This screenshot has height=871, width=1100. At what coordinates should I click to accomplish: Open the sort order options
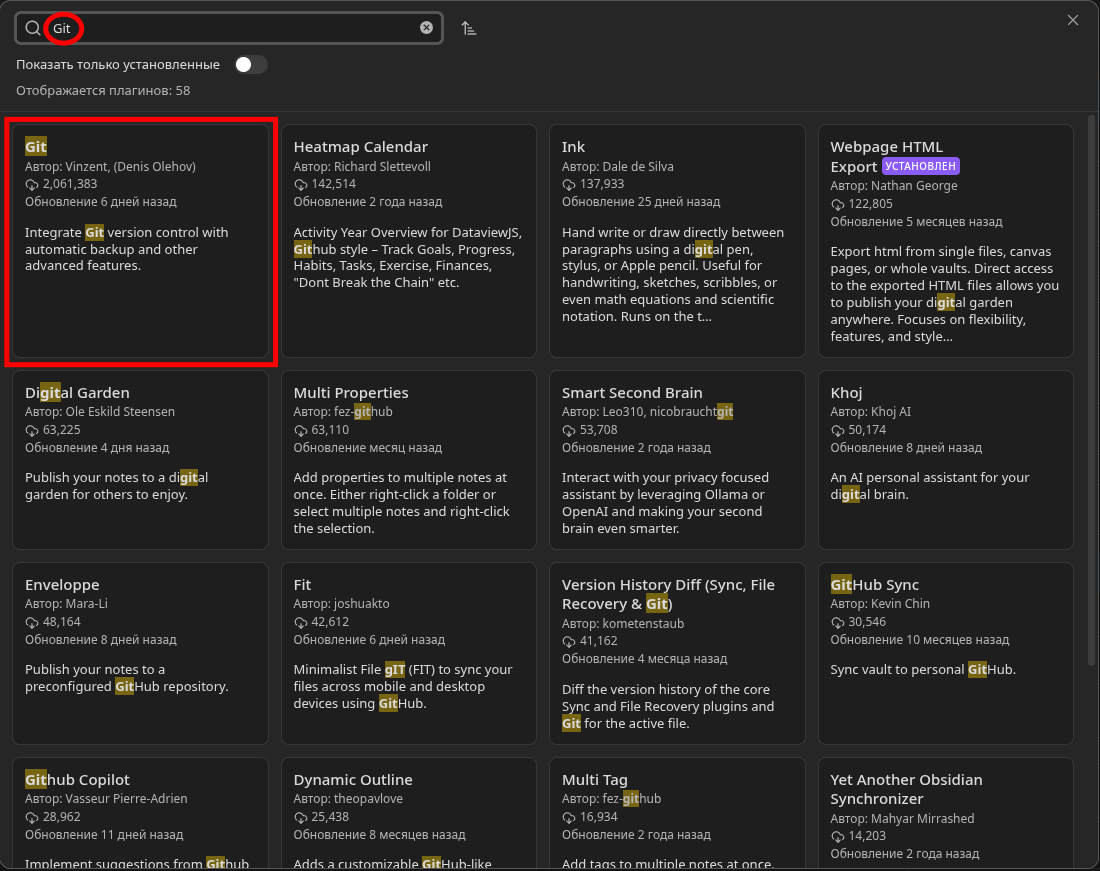coord(469,28)
